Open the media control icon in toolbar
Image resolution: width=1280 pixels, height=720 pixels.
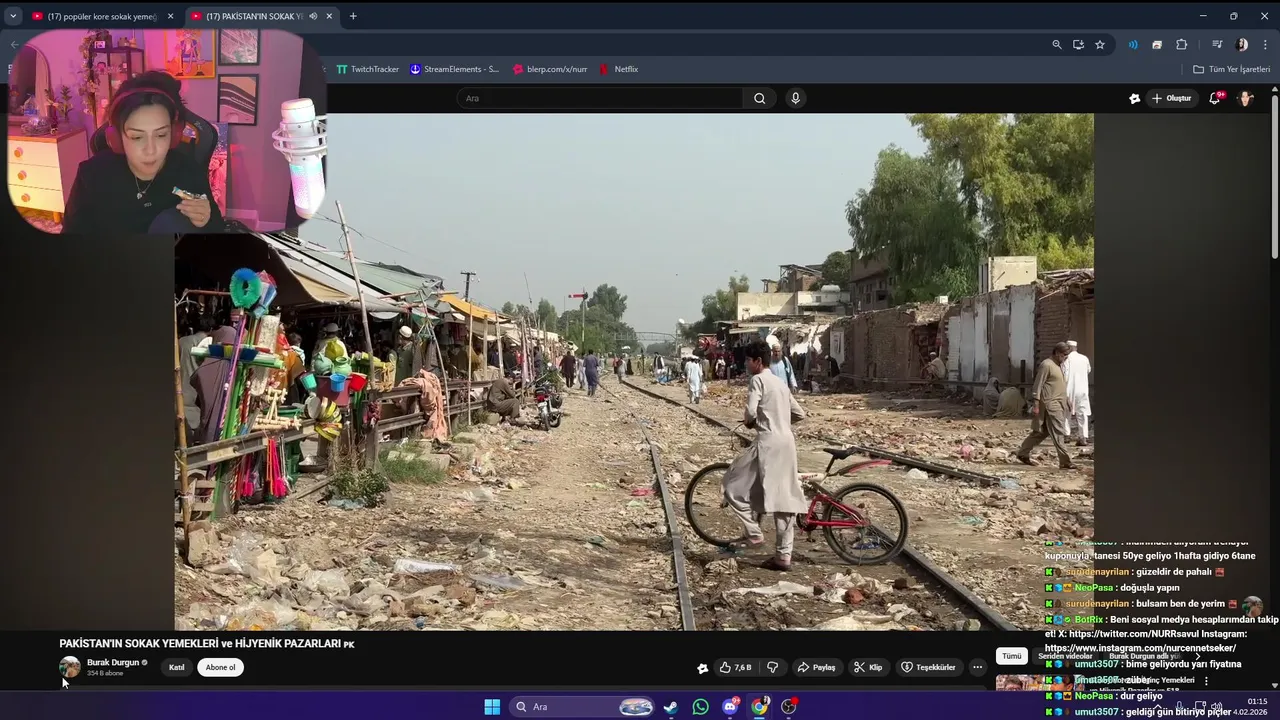click(1217, 44)
